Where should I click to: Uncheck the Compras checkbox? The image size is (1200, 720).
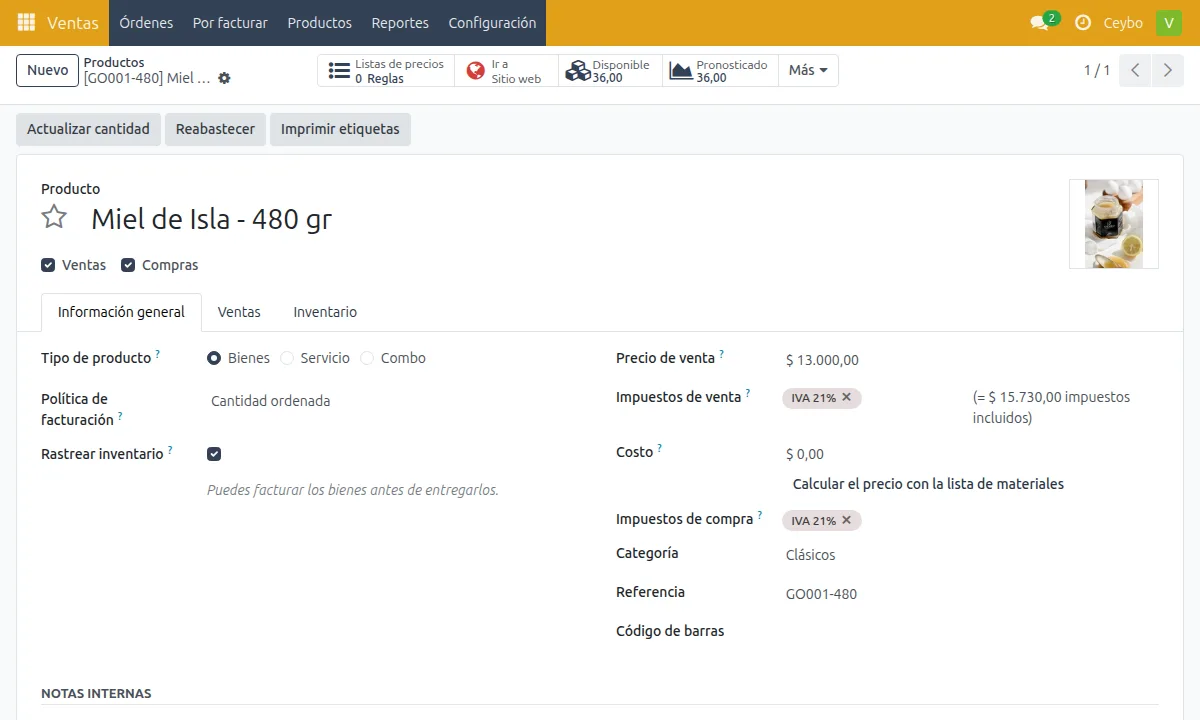coord(128,265)
